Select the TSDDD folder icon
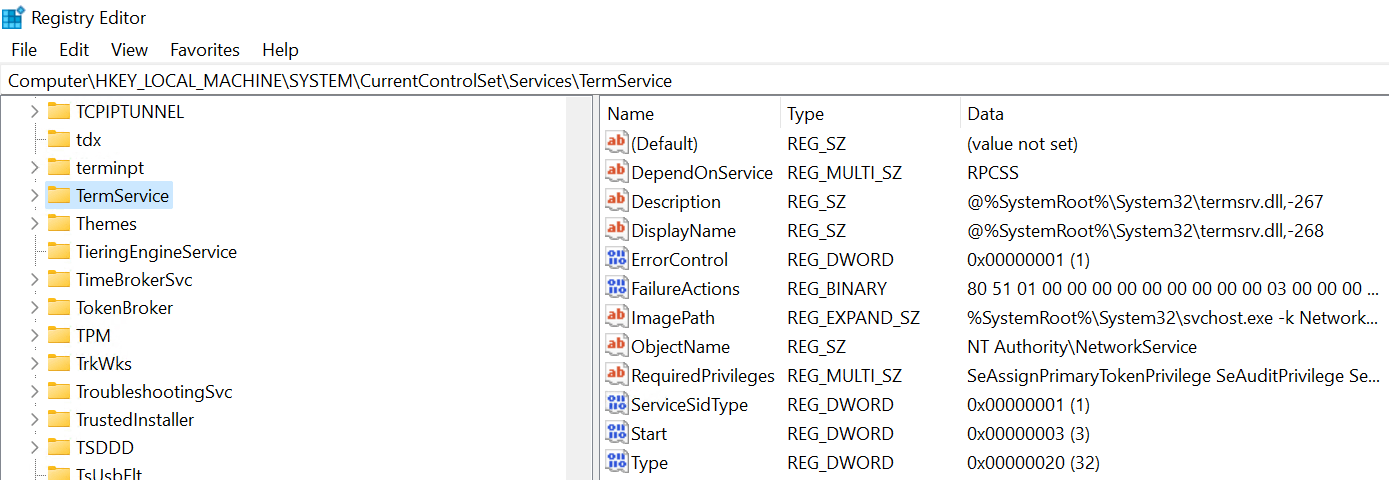This screenshot has width=1389, height=480. coord(59,447)
